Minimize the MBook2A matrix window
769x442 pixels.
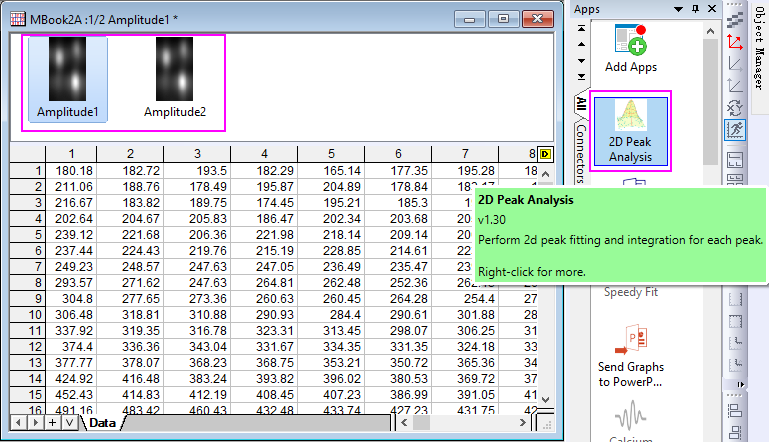470,19
